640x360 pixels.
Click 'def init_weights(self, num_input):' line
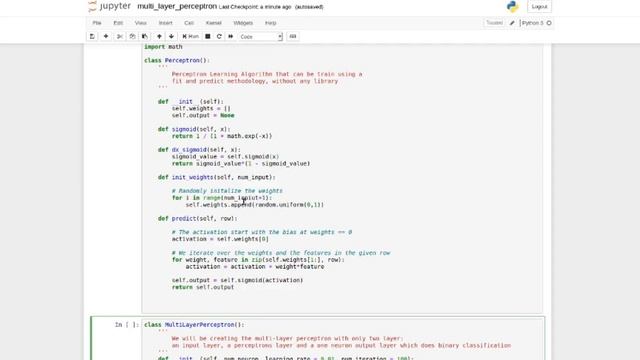217,177
